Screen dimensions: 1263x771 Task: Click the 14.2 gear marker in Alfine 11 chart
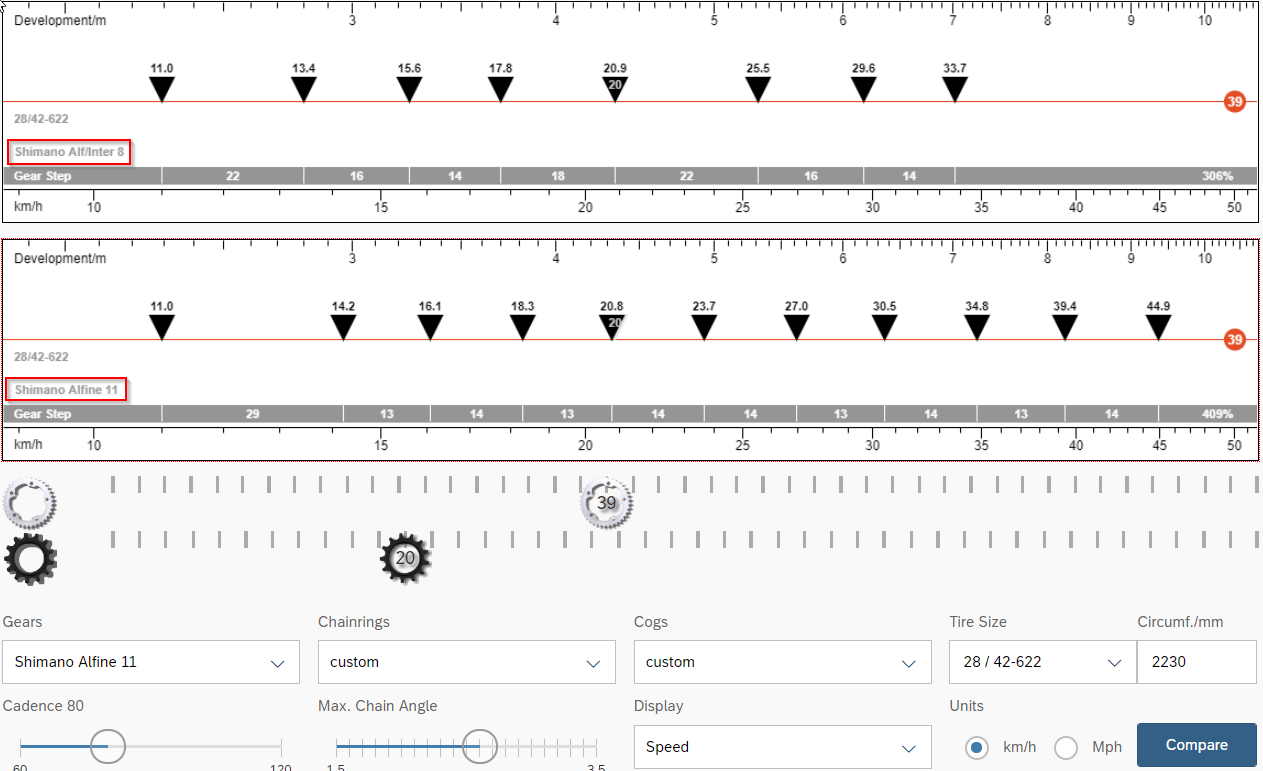(x=343, y=327)
